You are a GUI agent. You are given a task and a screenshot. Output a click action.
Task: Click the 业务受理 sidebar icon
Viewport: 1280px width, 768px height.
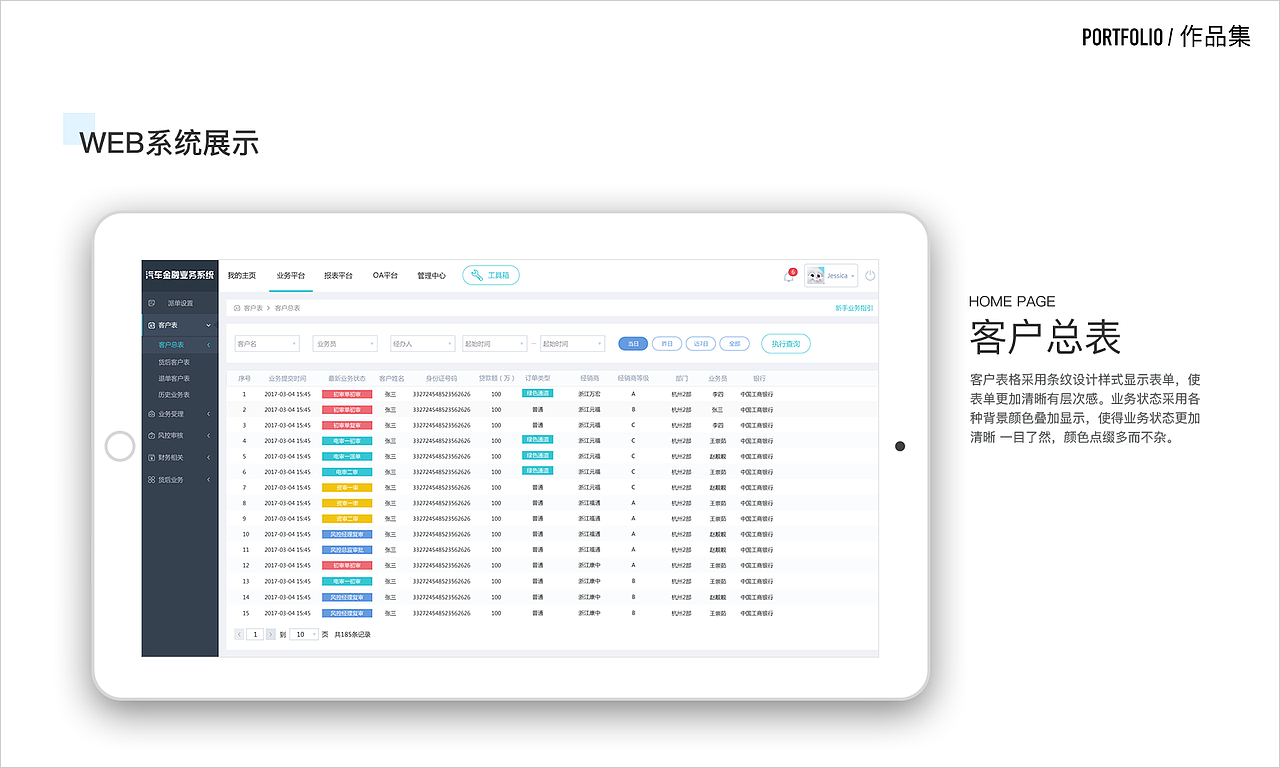151,413
